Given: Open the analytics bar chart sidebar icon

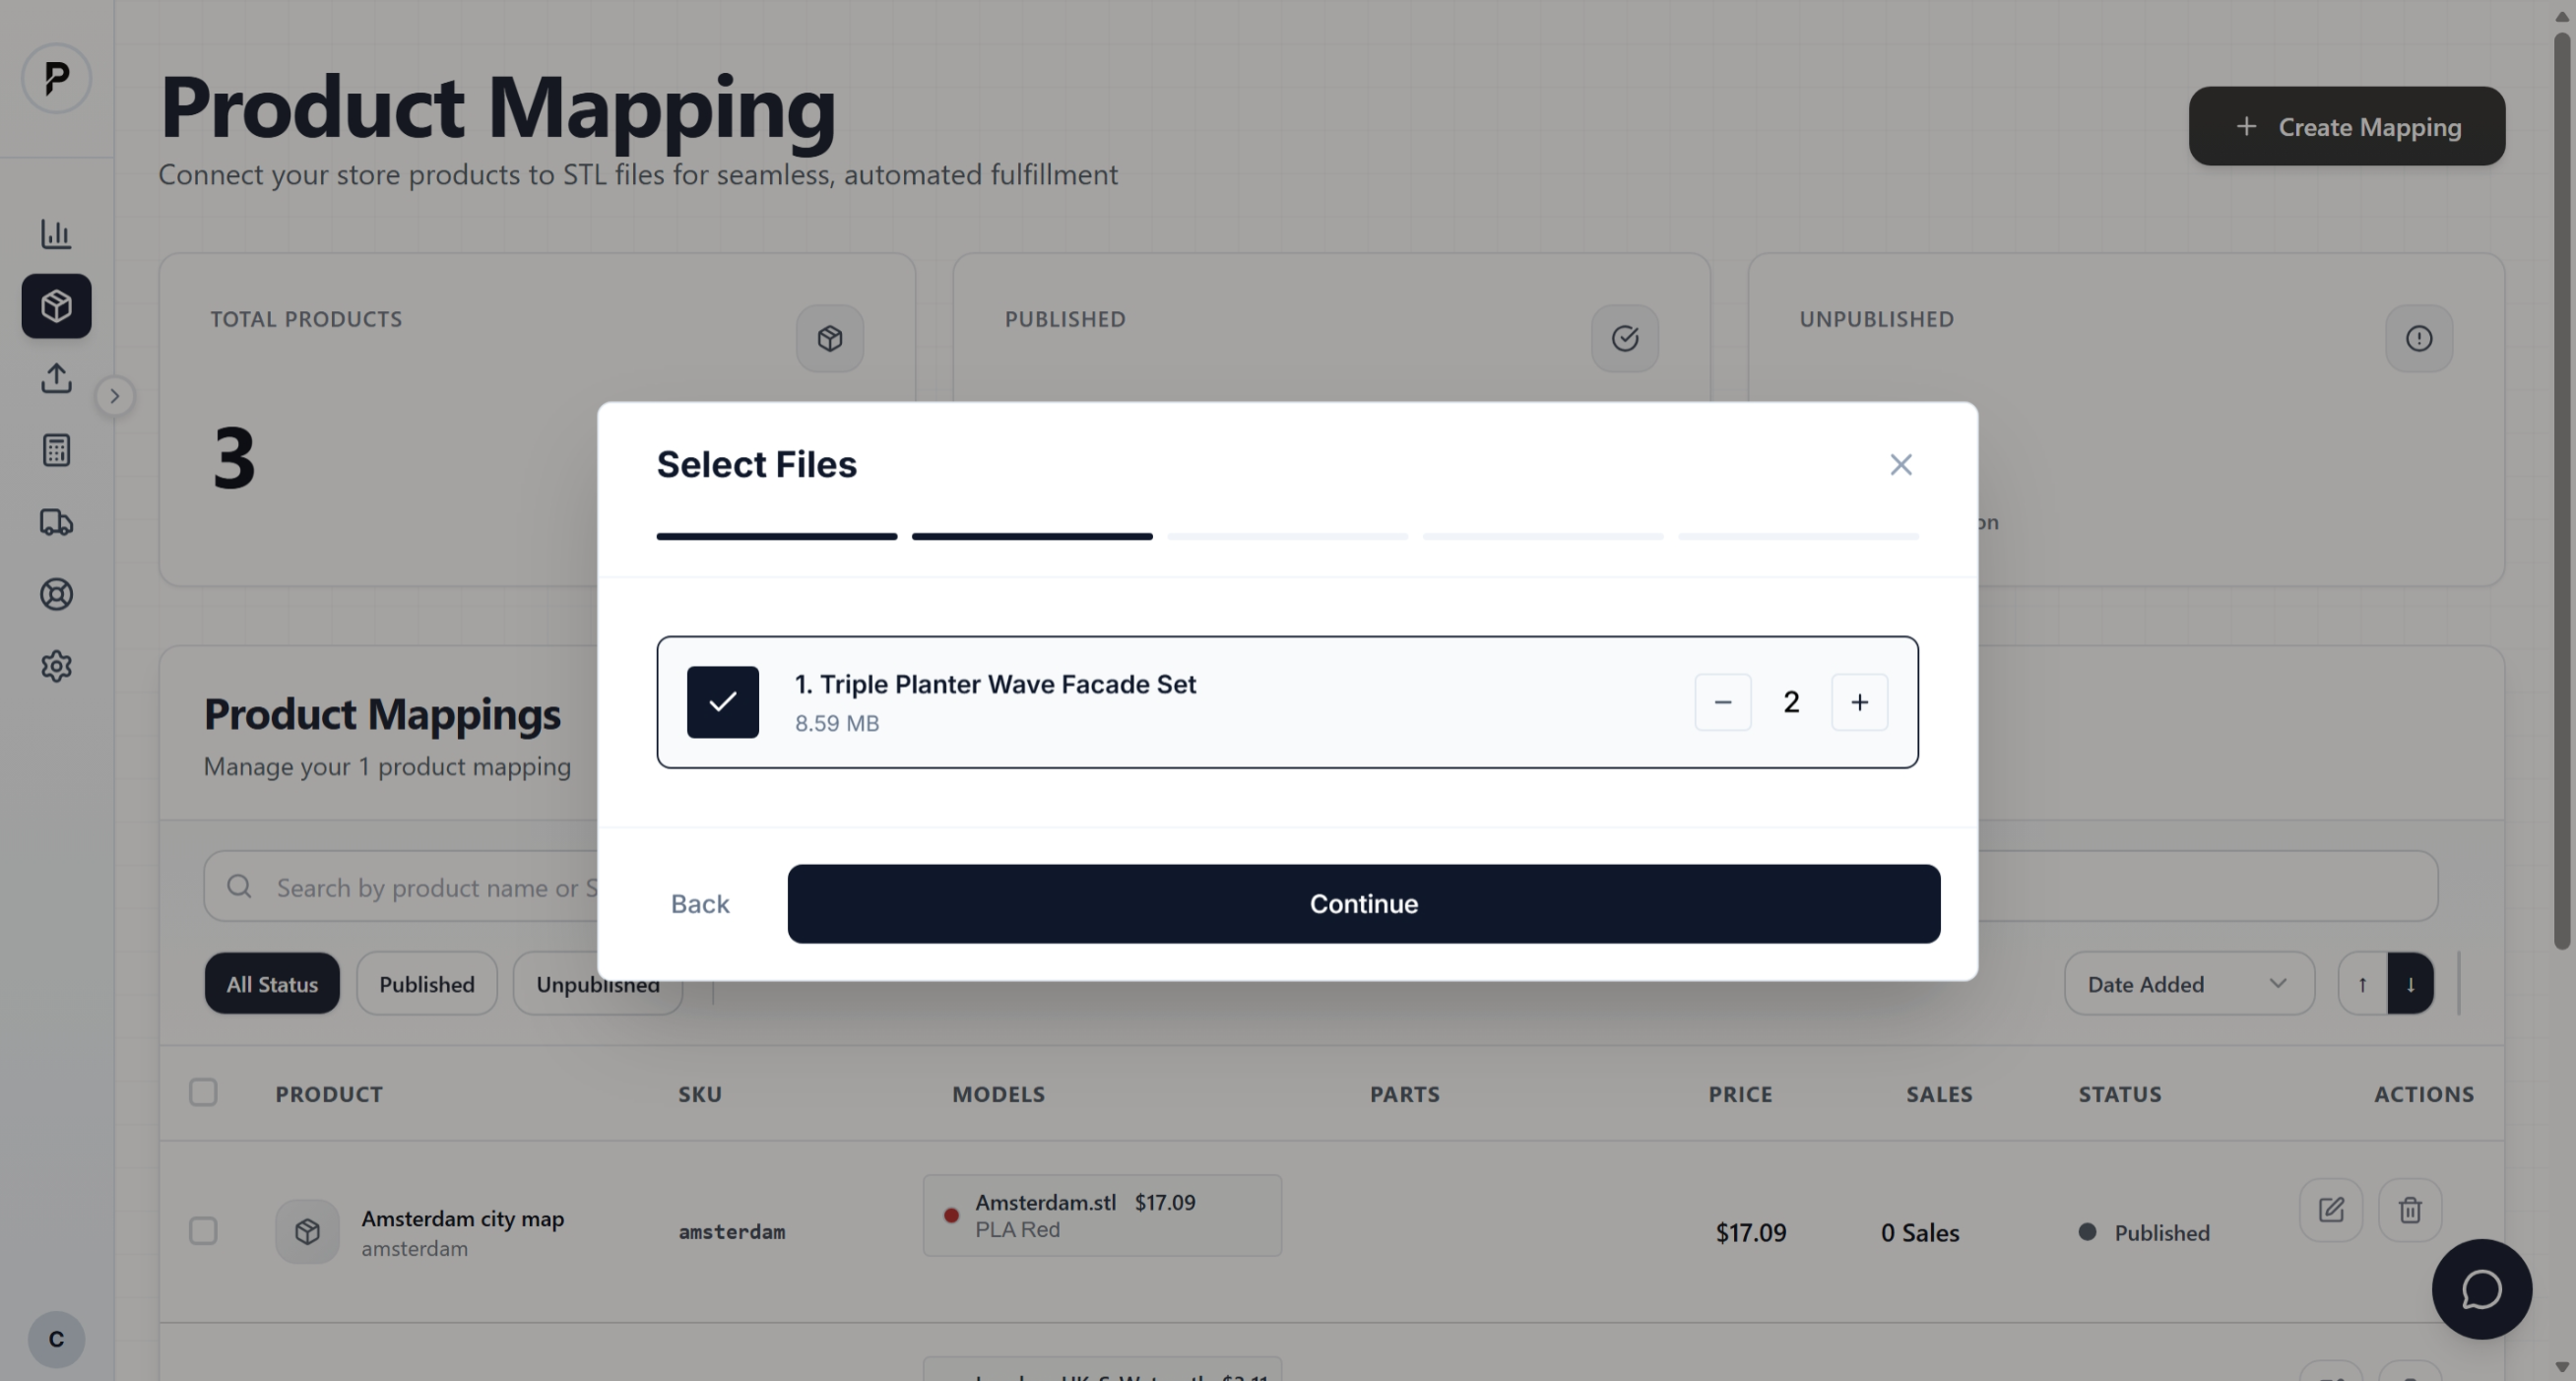Looking at the screenshot, I should tap(56, 234).
